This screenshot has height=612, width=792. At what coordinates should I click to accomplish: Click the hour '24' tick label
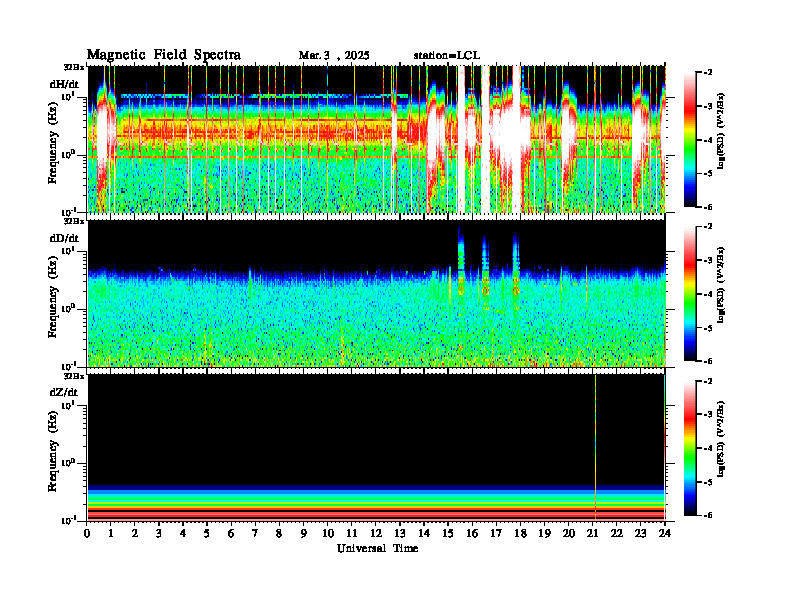tap(665, 534)
